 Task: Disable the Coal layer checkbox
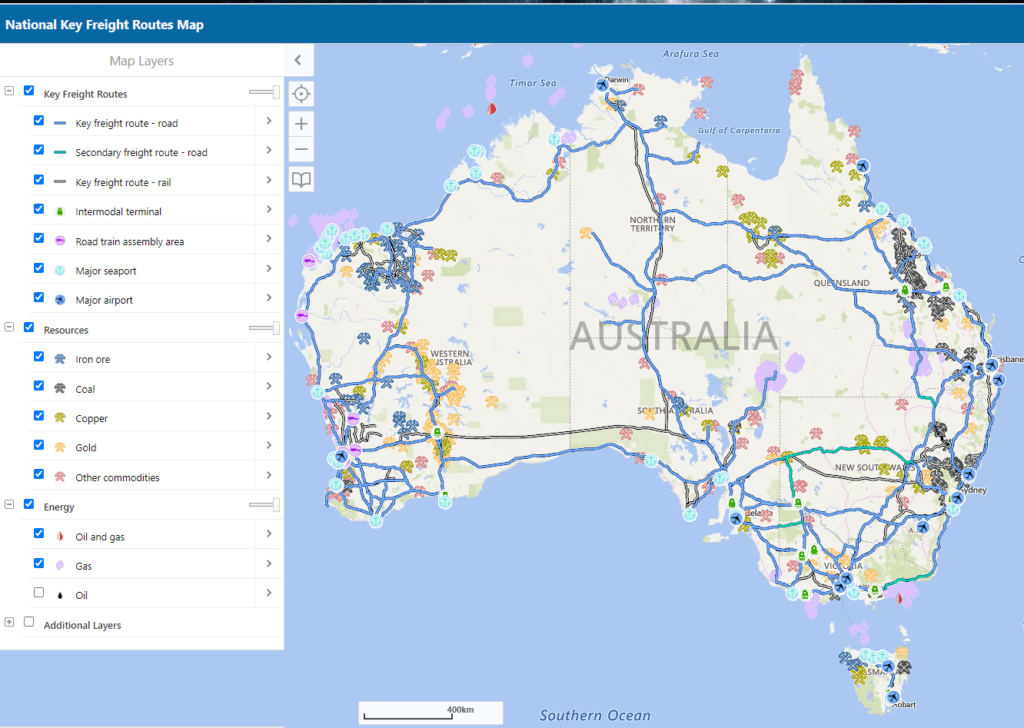point(38,387)
